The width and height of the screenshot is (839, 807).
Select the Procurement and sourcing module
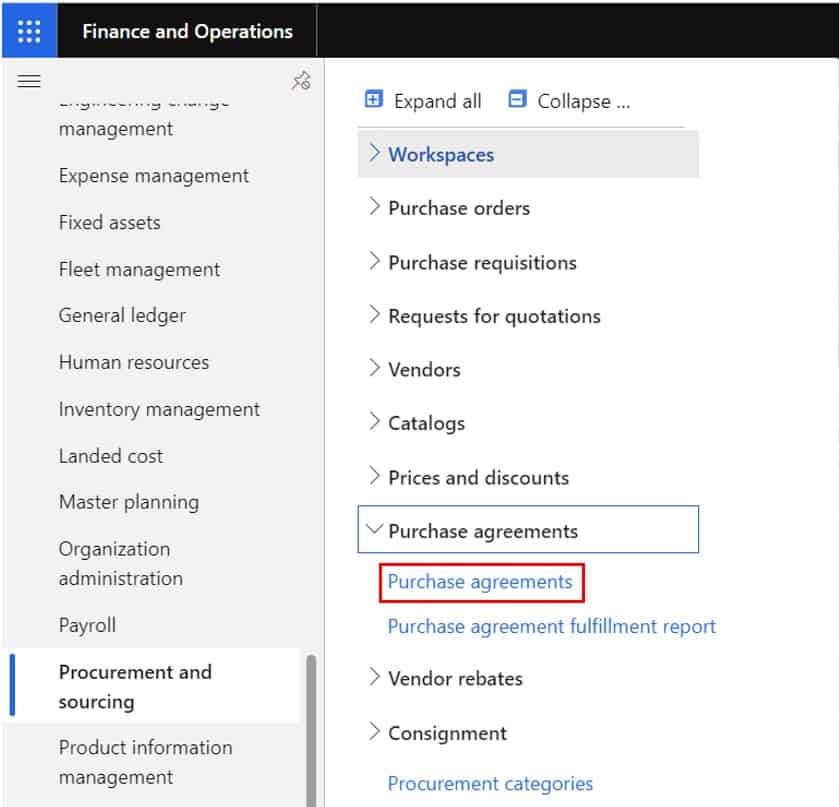coord(136,686)
